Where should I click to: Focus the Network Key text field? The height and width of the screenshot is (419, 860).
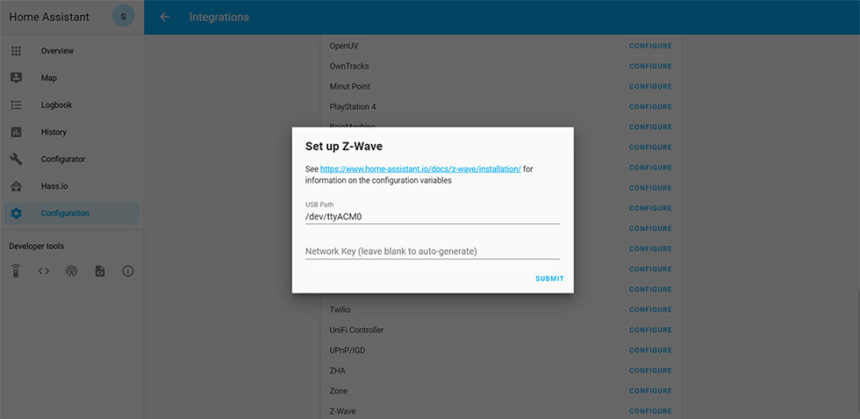432,251
